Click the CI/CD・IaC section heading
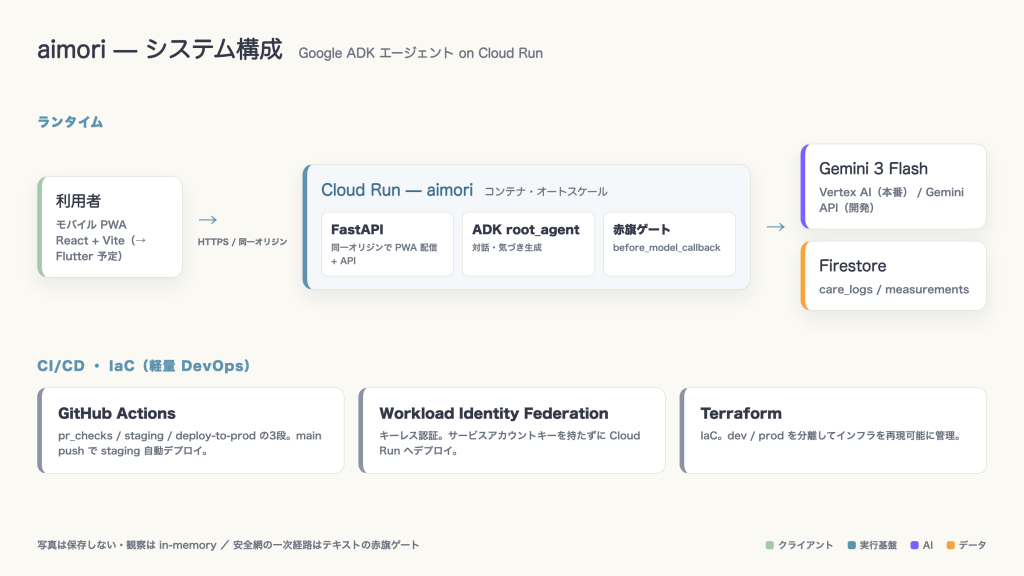 click(144, 366)
